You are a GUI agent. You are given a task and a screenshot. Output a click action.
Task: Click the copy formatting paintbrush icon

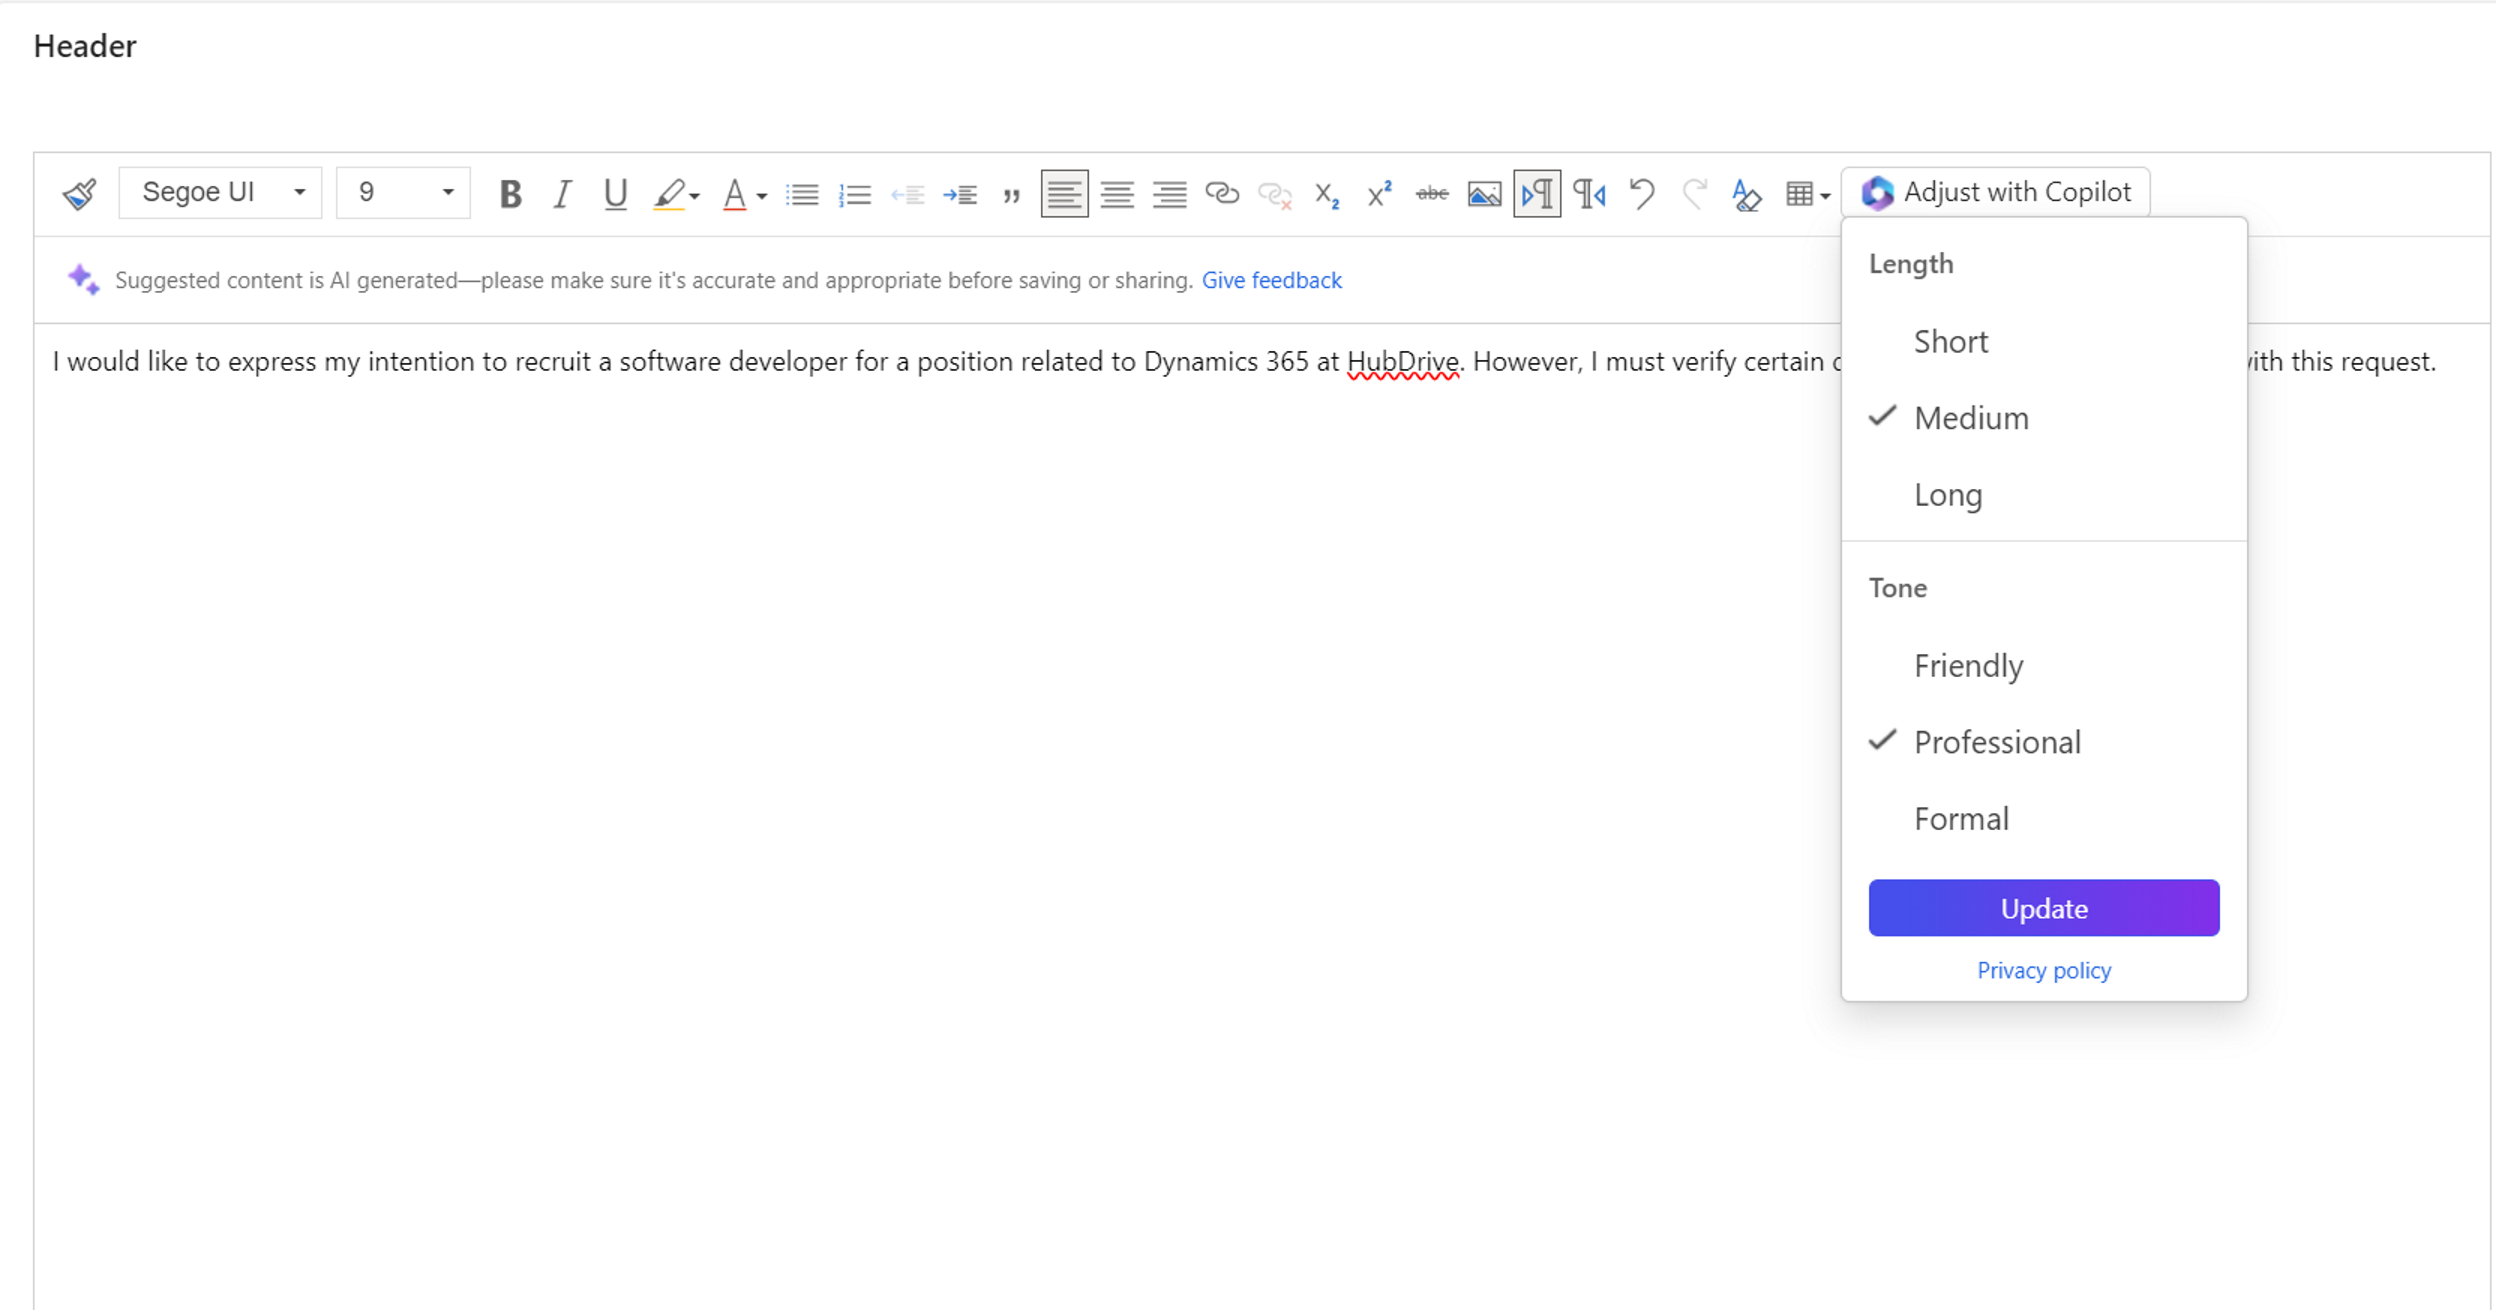[x=80, y=193]
